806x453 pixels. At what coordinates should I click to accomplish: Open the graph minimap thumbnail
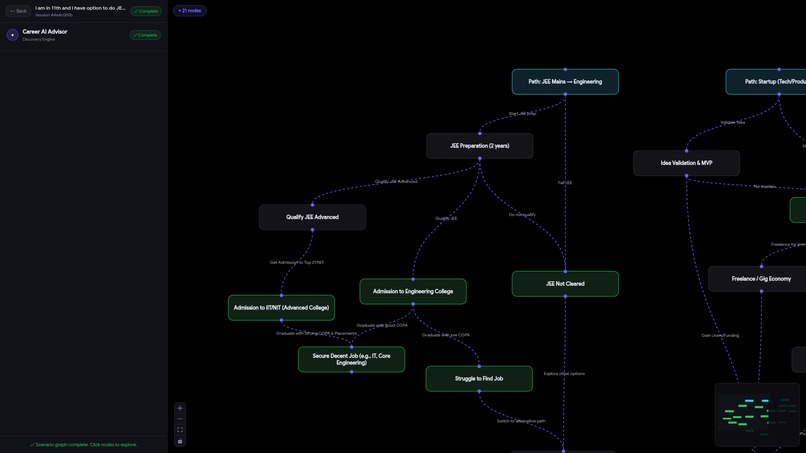[x=757, y=414]
